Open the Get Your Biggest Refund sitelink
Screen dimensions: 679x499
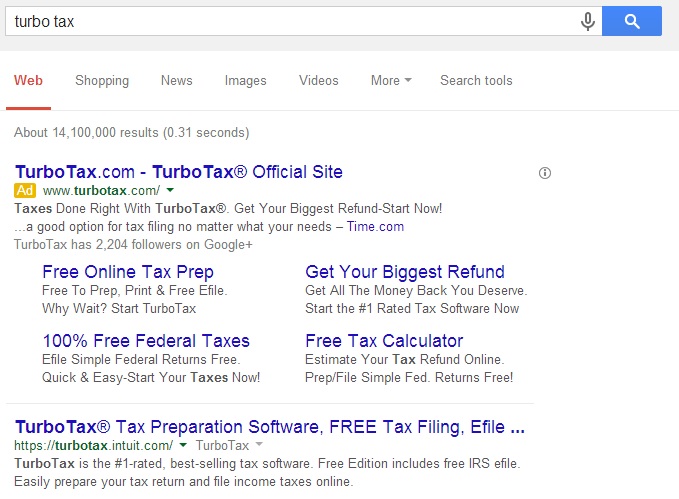pyautogui.click(x=405, y=272)
